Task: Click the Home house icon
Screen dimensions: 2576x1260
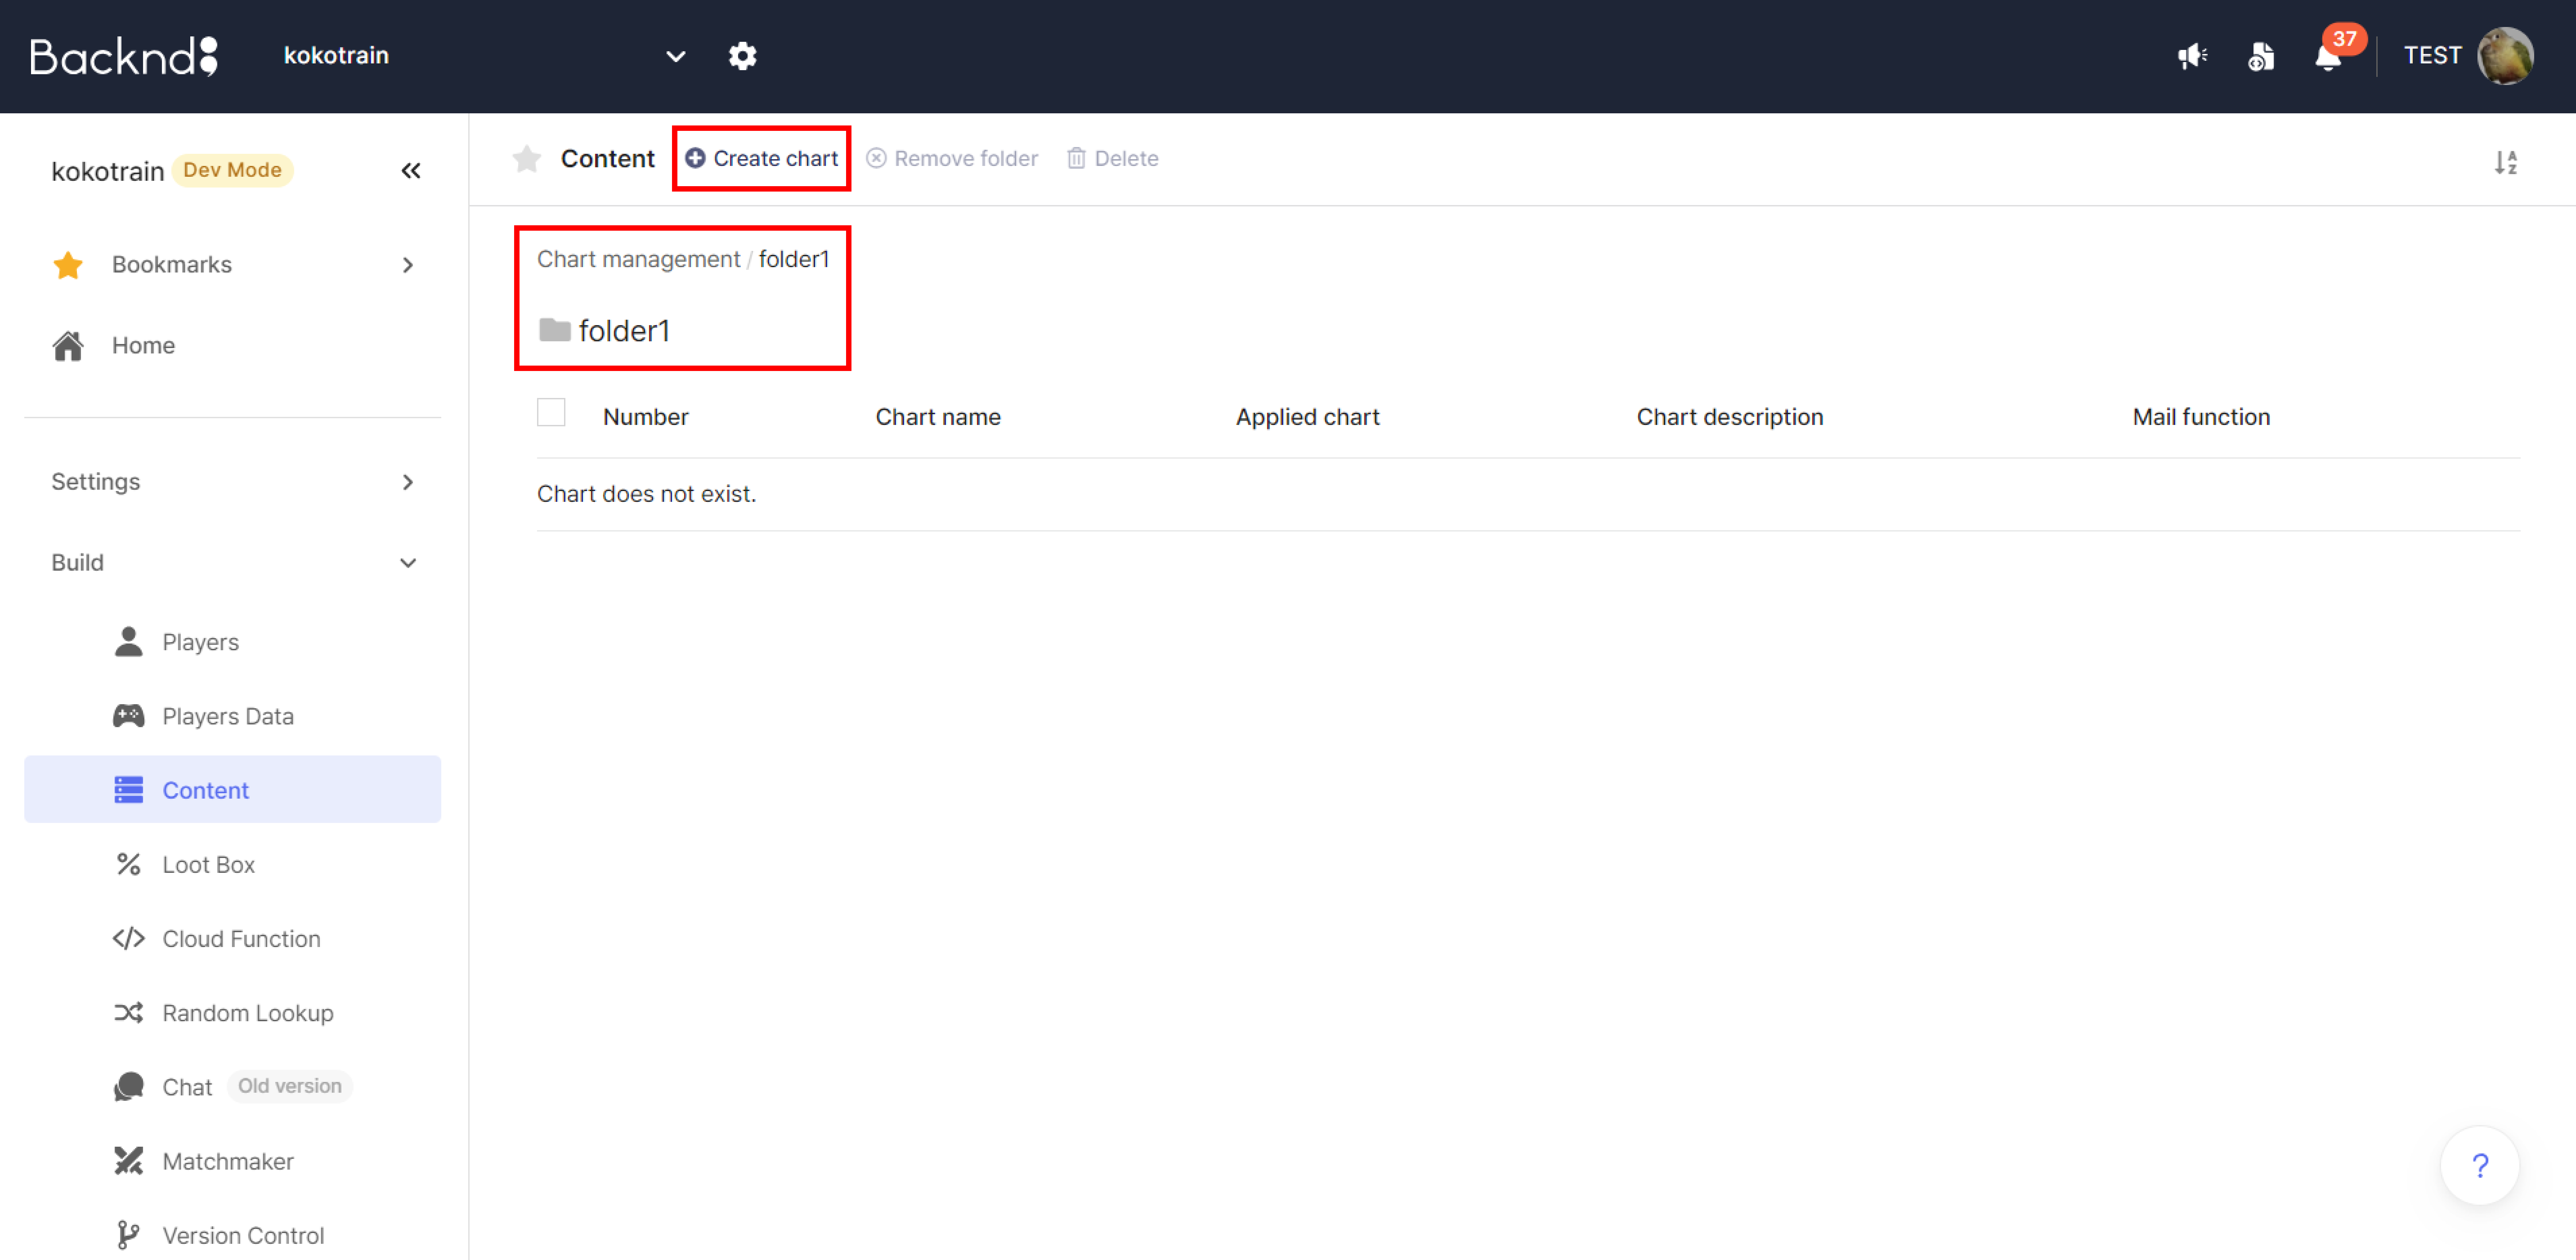Action: click(68, 346)
